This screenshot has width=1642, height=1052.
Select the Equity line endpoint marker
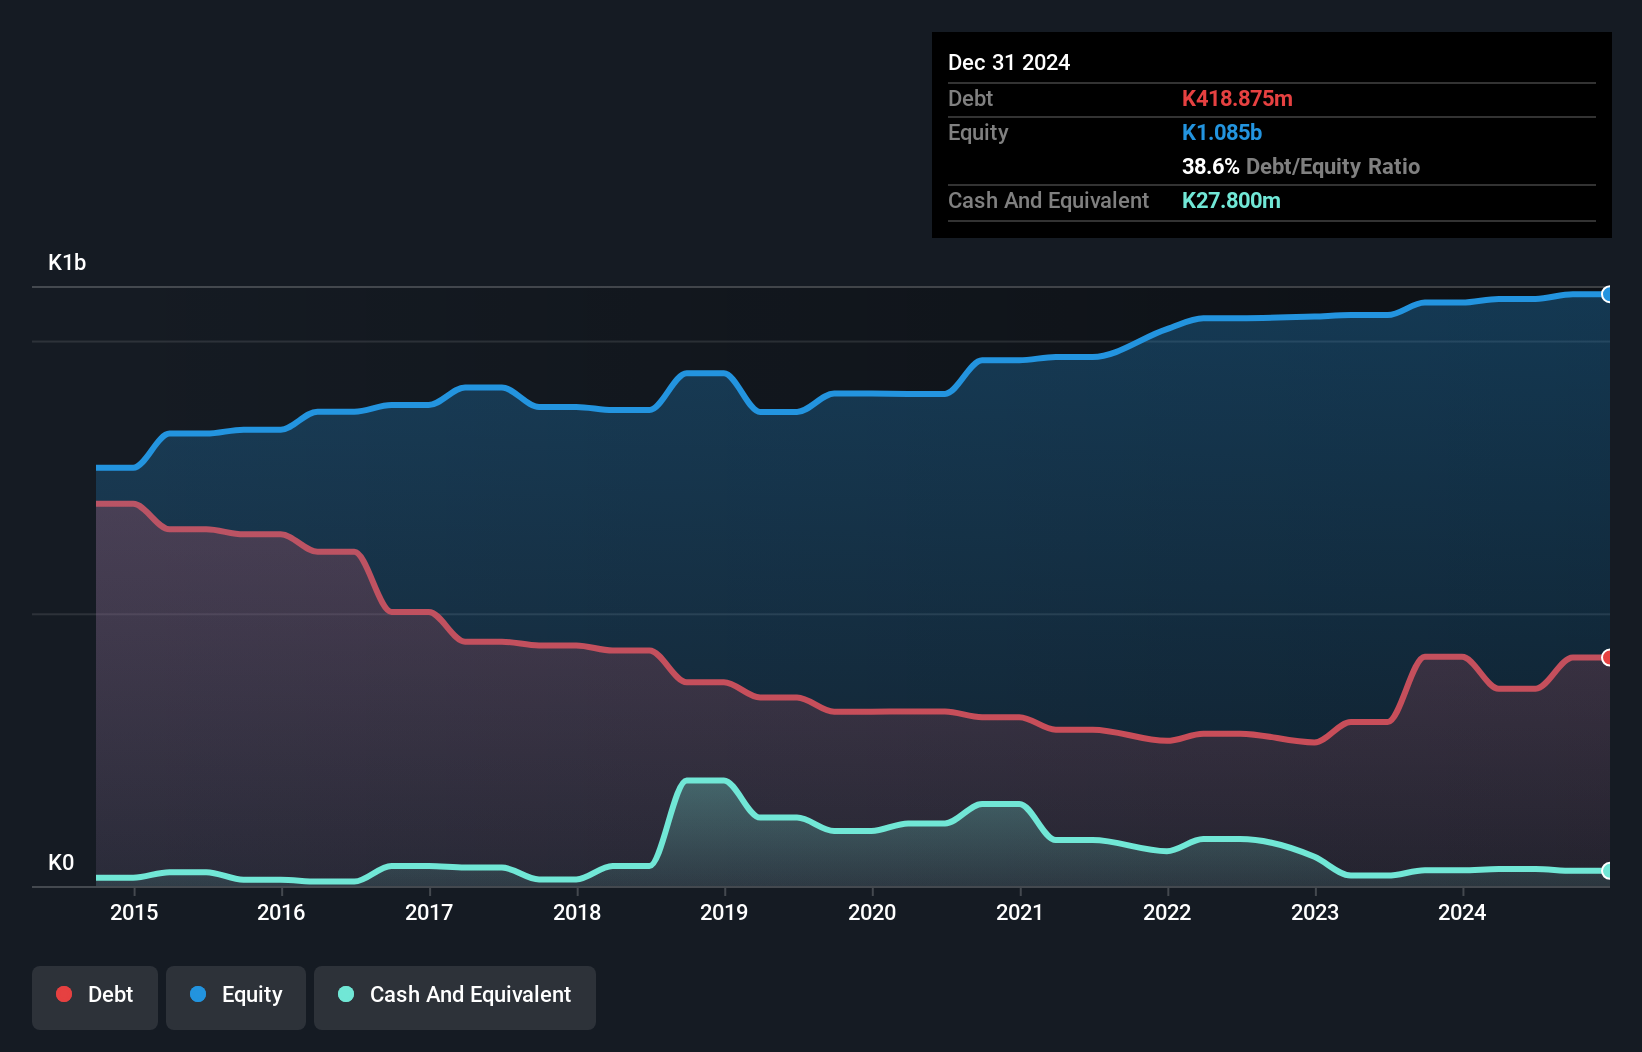point(1608,294)
